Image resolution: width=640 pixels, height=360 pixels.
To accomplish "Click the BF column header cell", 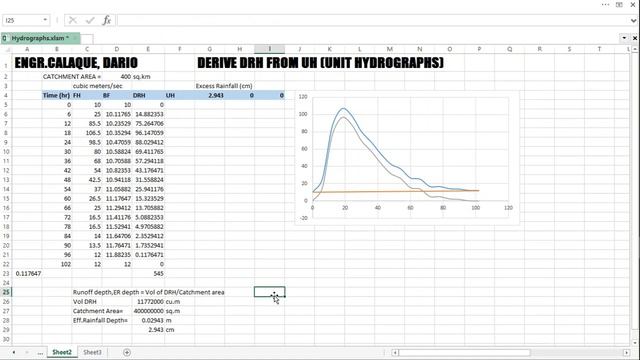I will click(117, 95).
